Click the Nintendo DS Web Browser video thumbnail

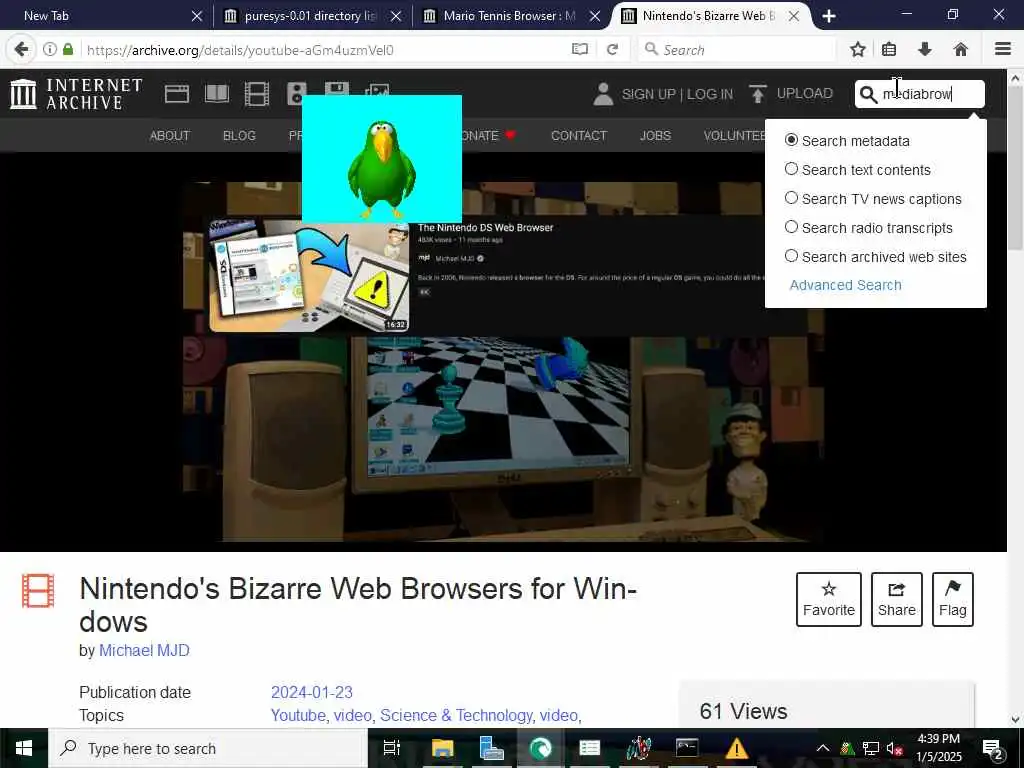(x=309, y=276)
